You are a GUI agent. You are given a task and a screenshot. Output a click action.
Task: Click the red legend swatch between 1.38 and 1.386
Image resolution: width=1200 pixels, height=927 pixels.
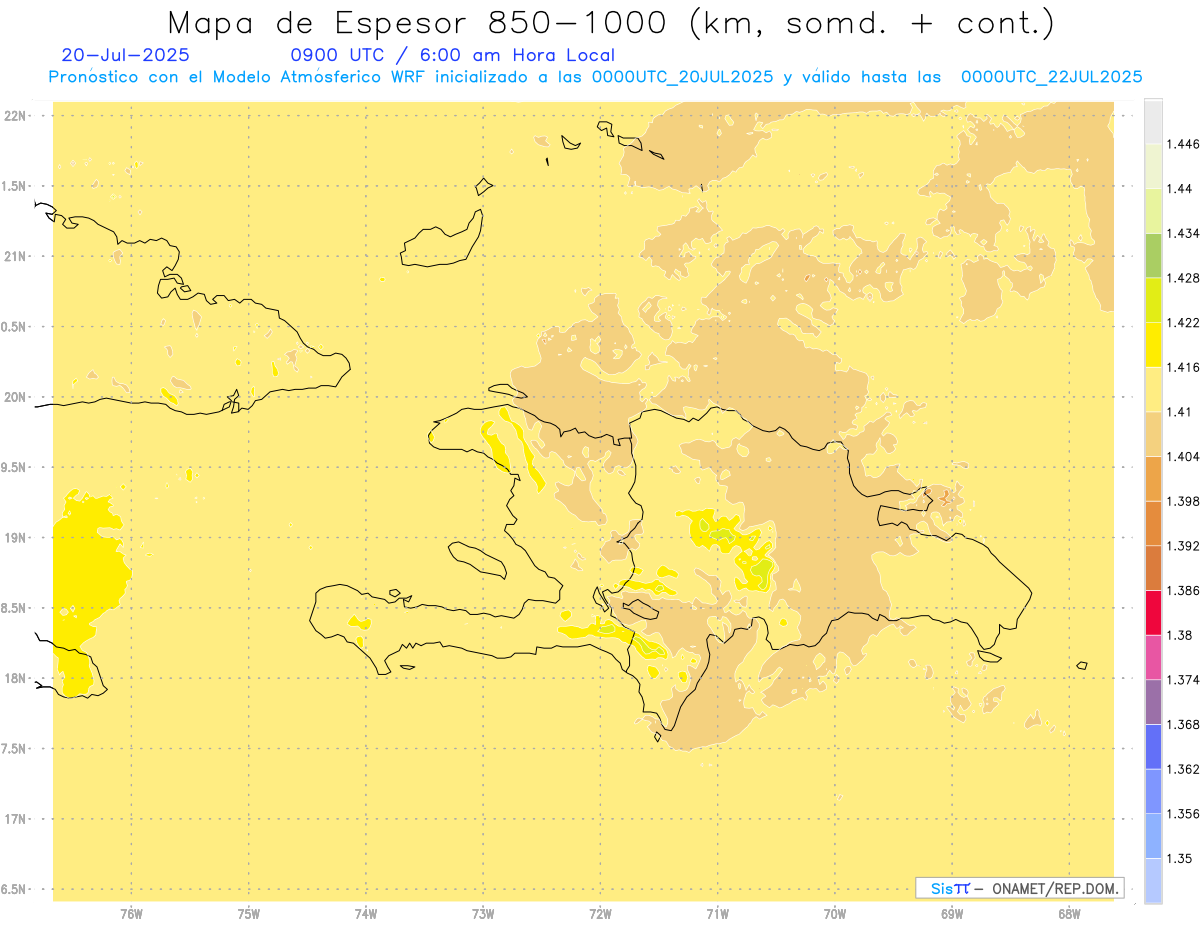(x=1153, y=612)
